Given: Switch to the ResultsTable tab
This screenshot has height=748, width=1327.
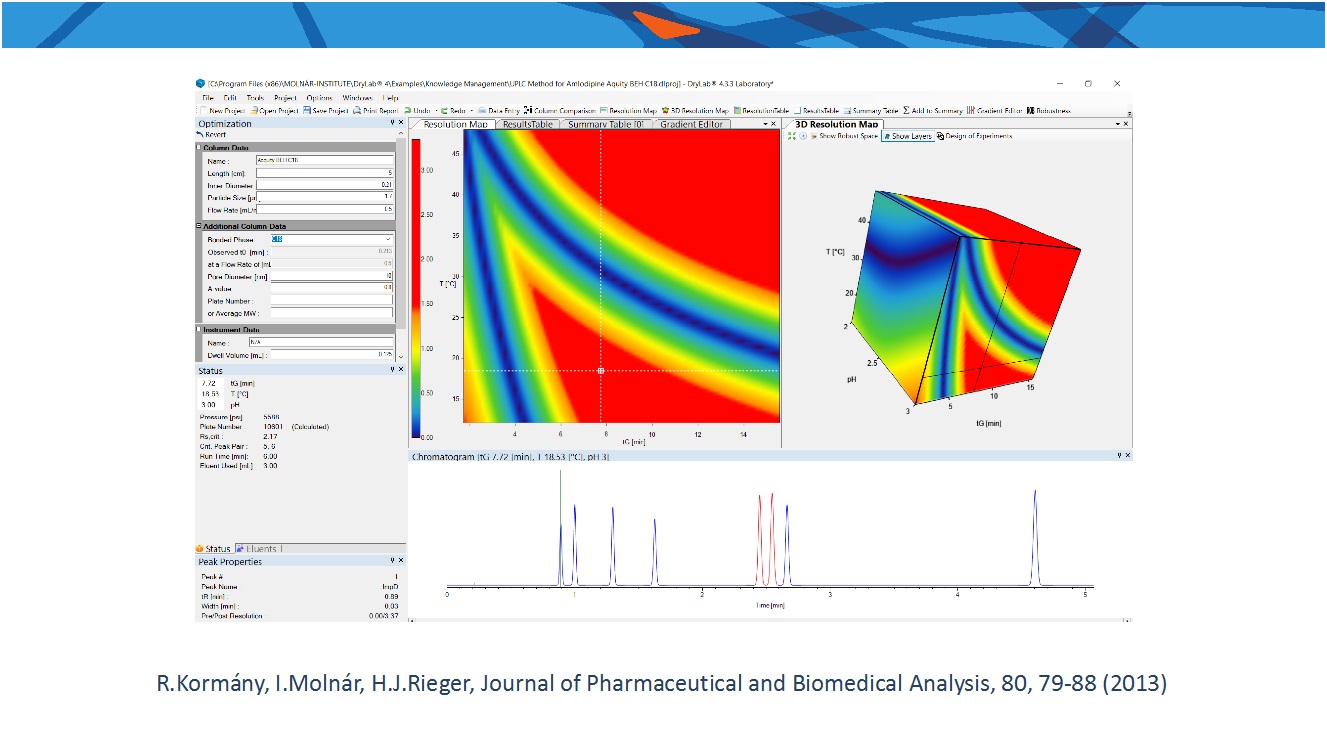Looking at the screenshot, I should click(527, 124).
